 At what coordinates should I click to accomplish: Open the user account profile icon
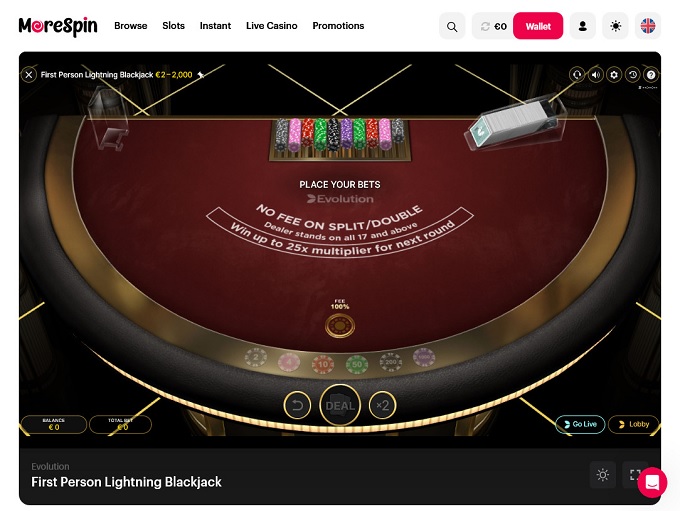(582, 26)
